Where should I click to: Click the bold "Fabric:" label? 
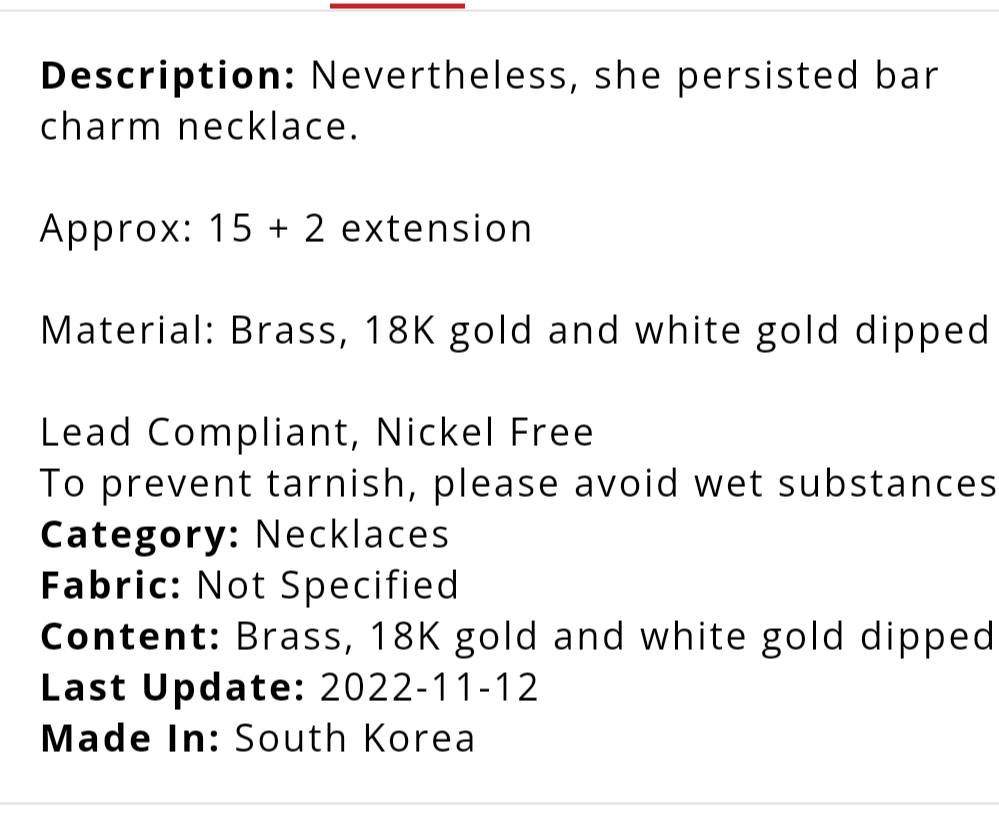tap(110, 586)
